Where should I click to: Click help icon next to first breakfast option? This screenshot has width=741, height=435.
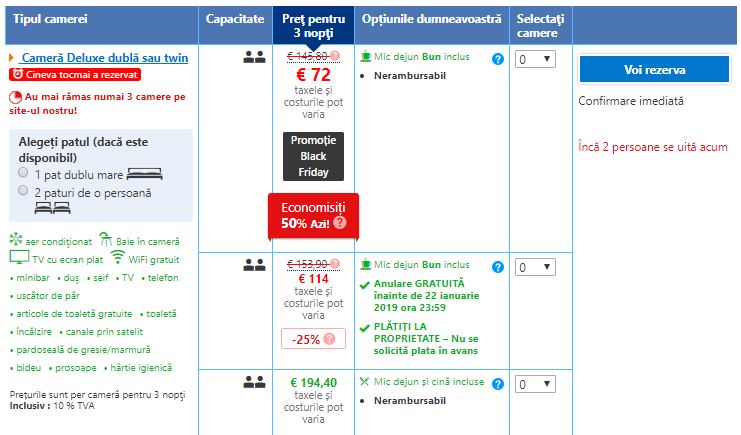(497, 59)
